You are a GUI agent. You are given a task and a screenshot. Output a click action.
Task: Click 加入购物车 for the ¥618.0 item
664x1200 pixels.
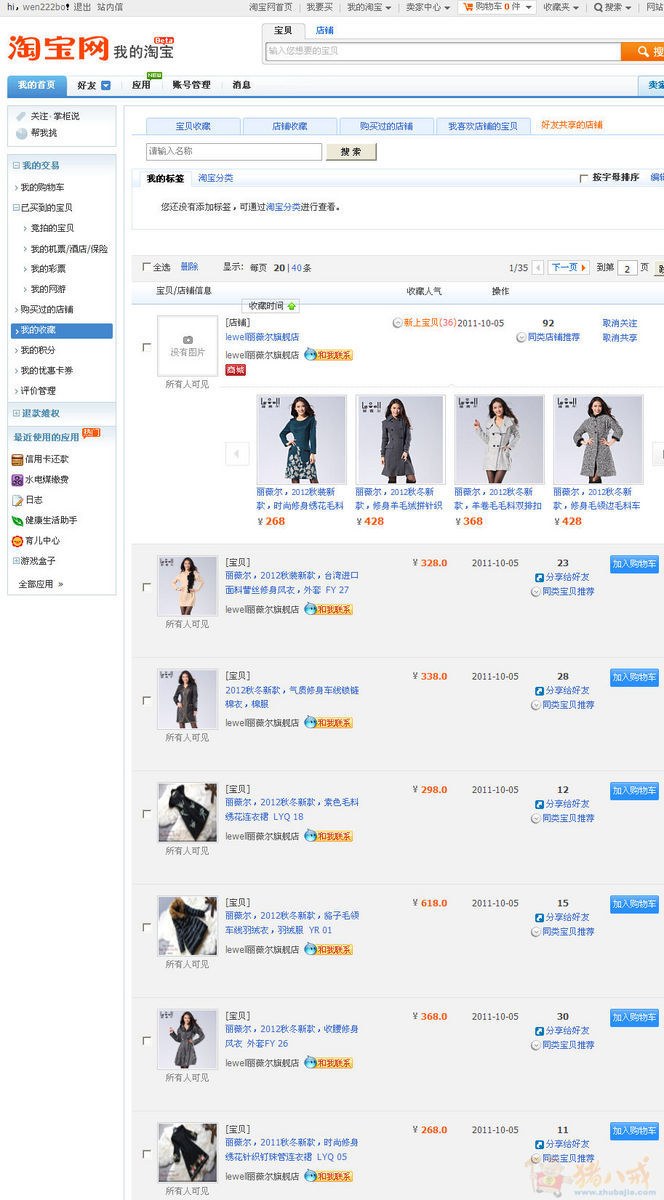pyautogui.click(x=634, y=904)
